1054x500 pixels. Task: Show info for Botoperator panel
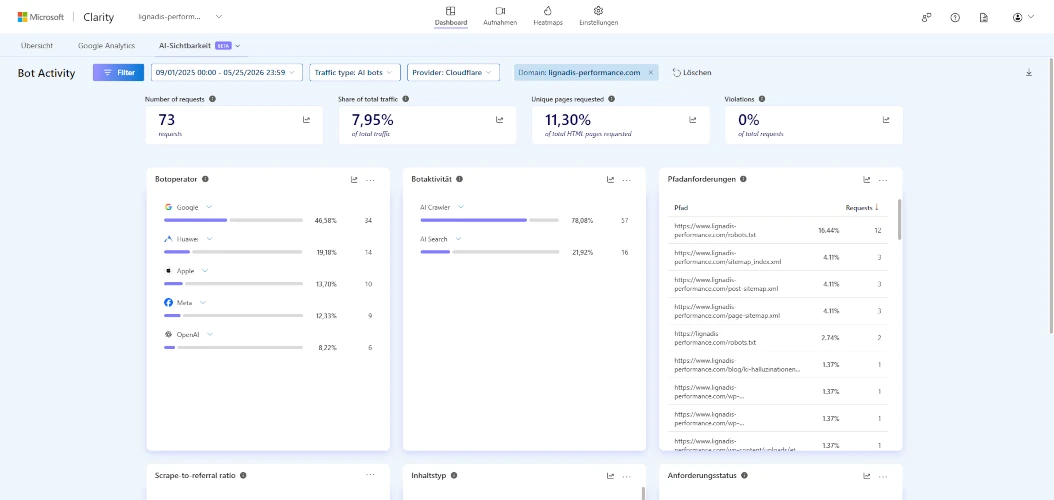[x=205, y=179]
